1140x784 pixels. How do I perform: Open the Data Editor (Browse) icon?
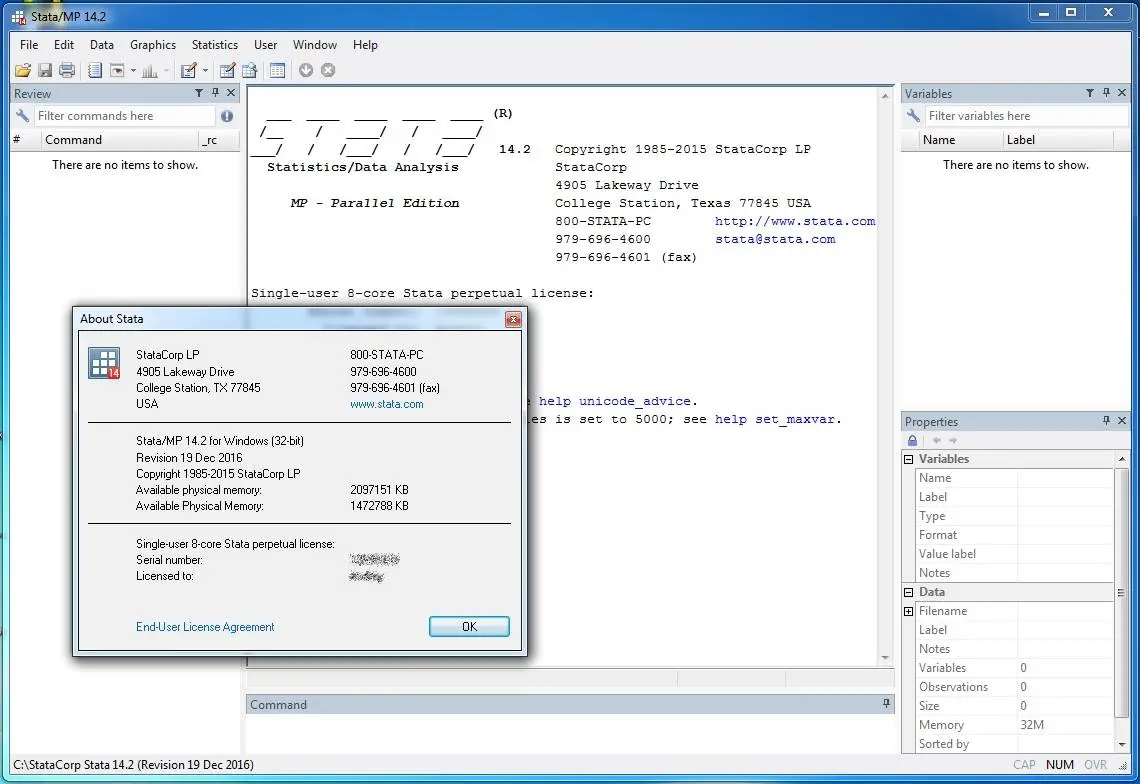pyautogui.click(x=249, y=70)
